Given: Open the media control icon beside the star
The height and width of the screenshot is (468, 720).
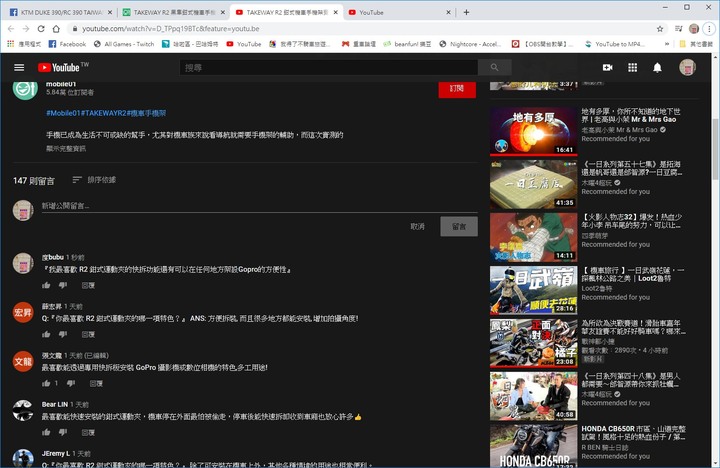Looking at the screenshot, I should tap(678, 28).
